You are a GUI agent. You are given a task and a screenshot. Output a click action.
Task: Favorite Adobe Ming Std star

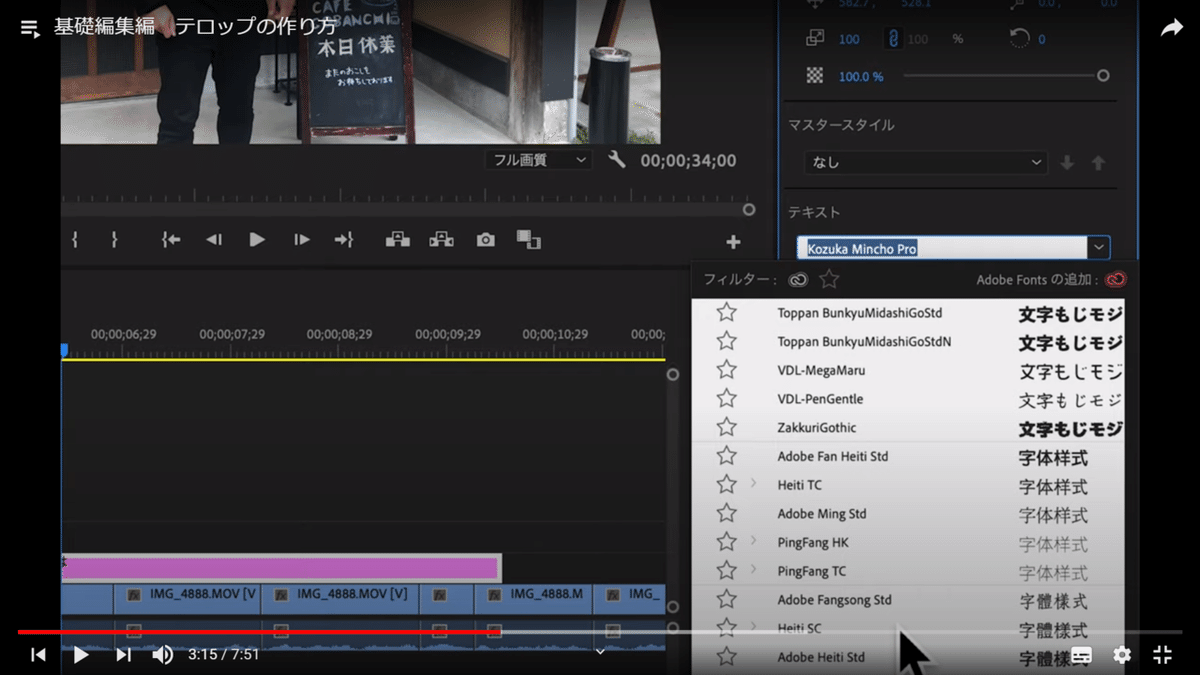(x=726, y=514)
